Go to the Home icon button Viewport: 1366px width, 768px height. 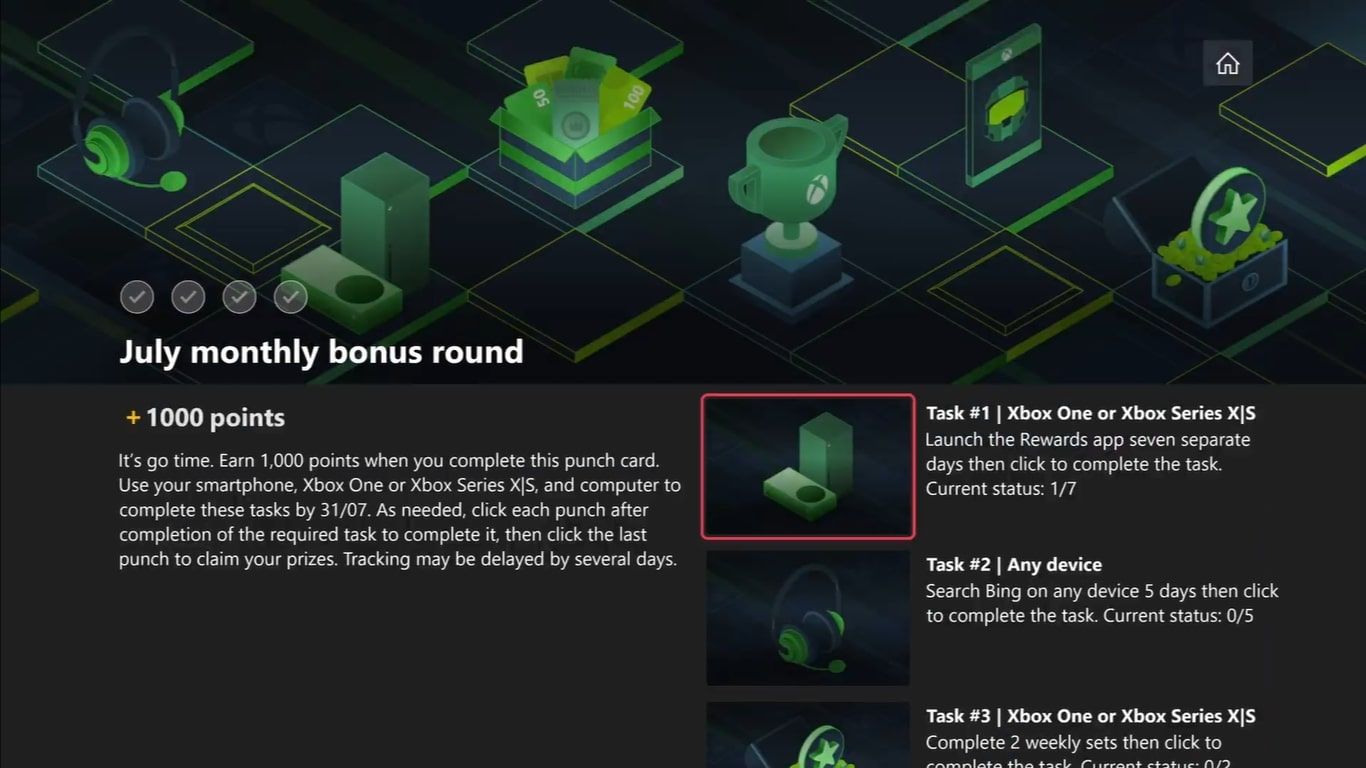point(1227,64)
